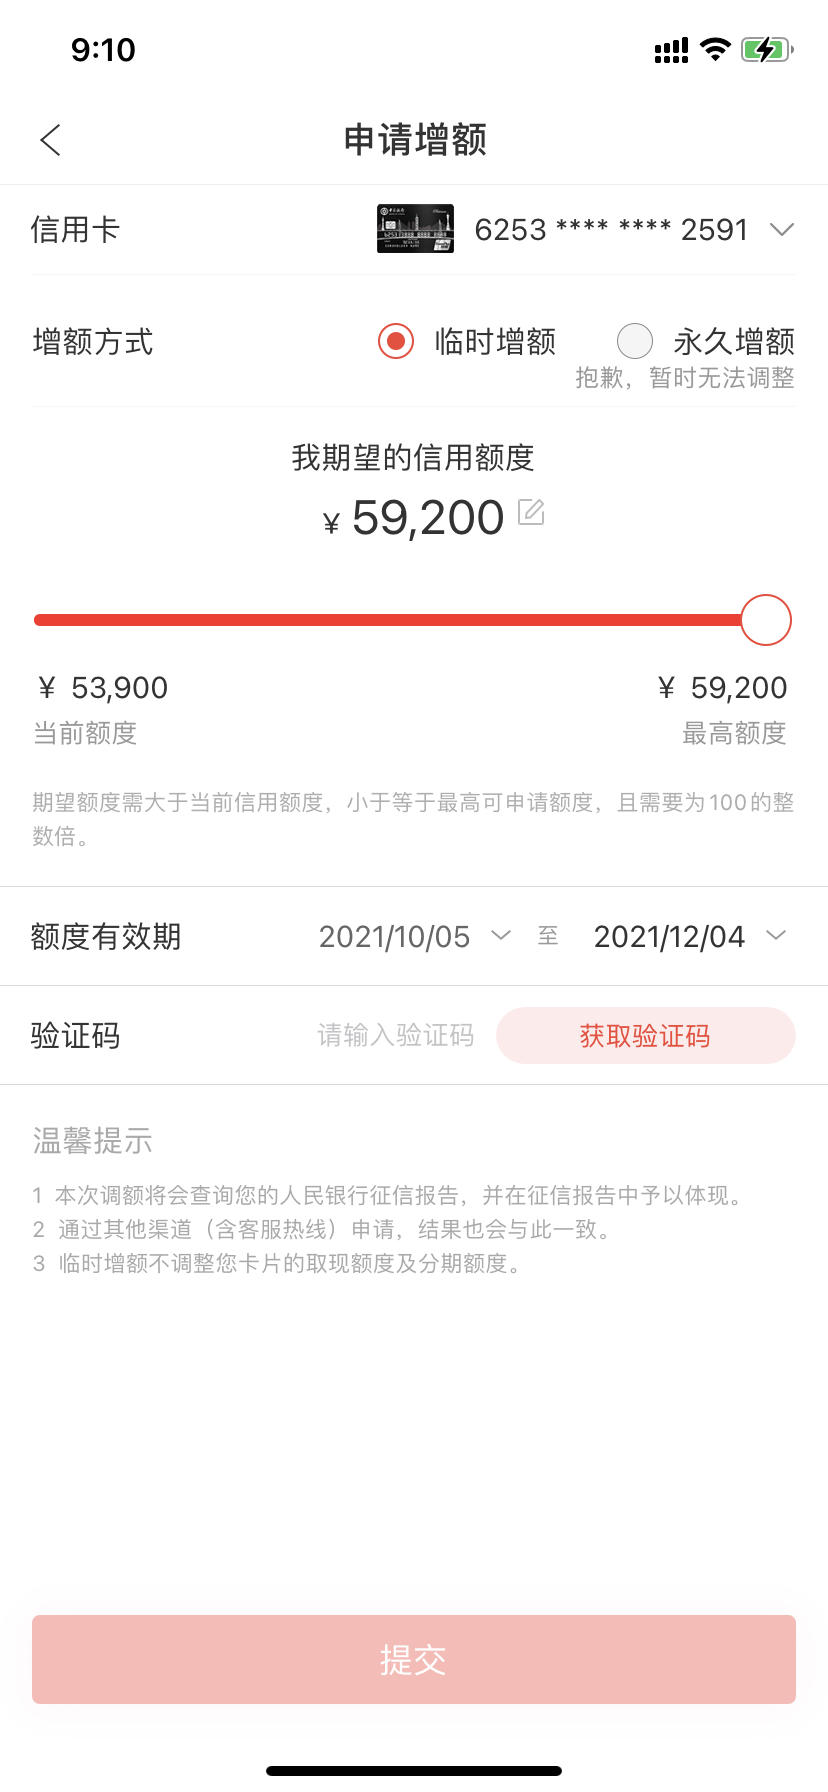Focus the 请输入验证码 input field
Image resolution: width=828 pixels, height=1792 pixels.
[396, 1035]
